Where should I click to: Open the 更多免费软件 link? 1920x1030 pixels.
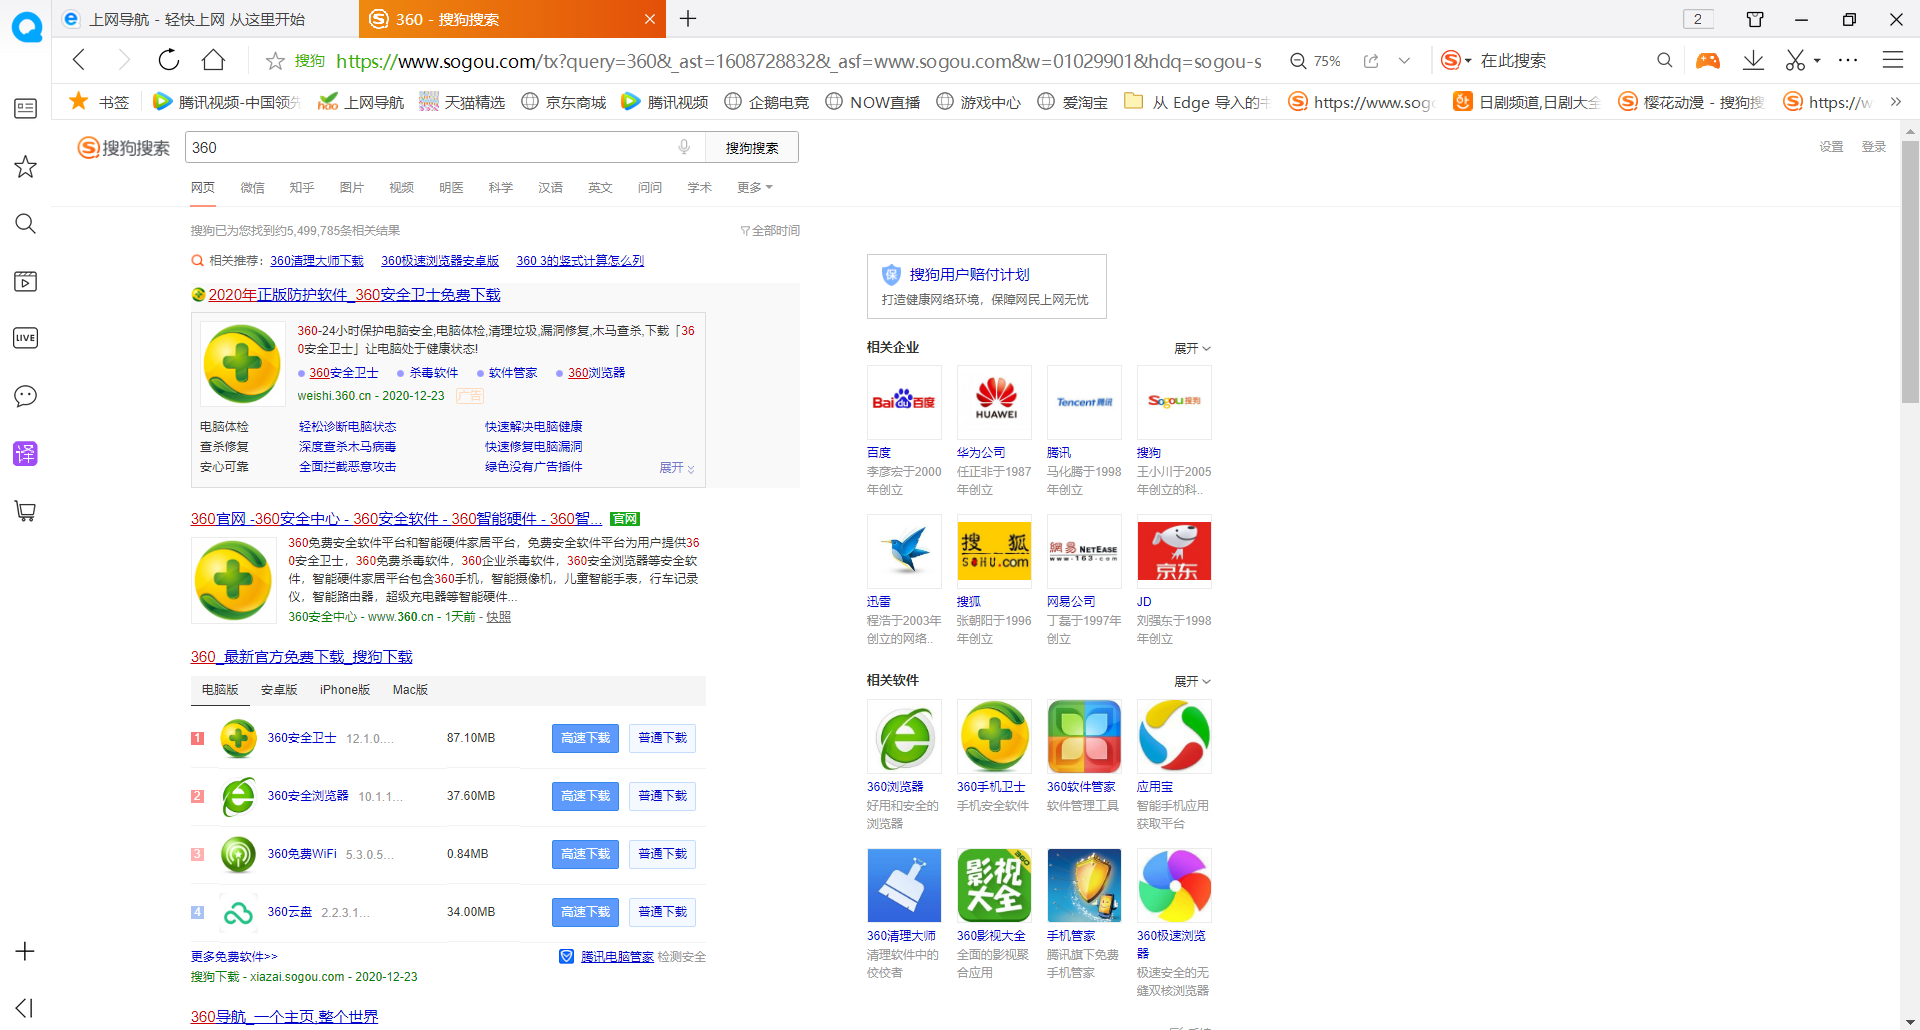point(234,957)
